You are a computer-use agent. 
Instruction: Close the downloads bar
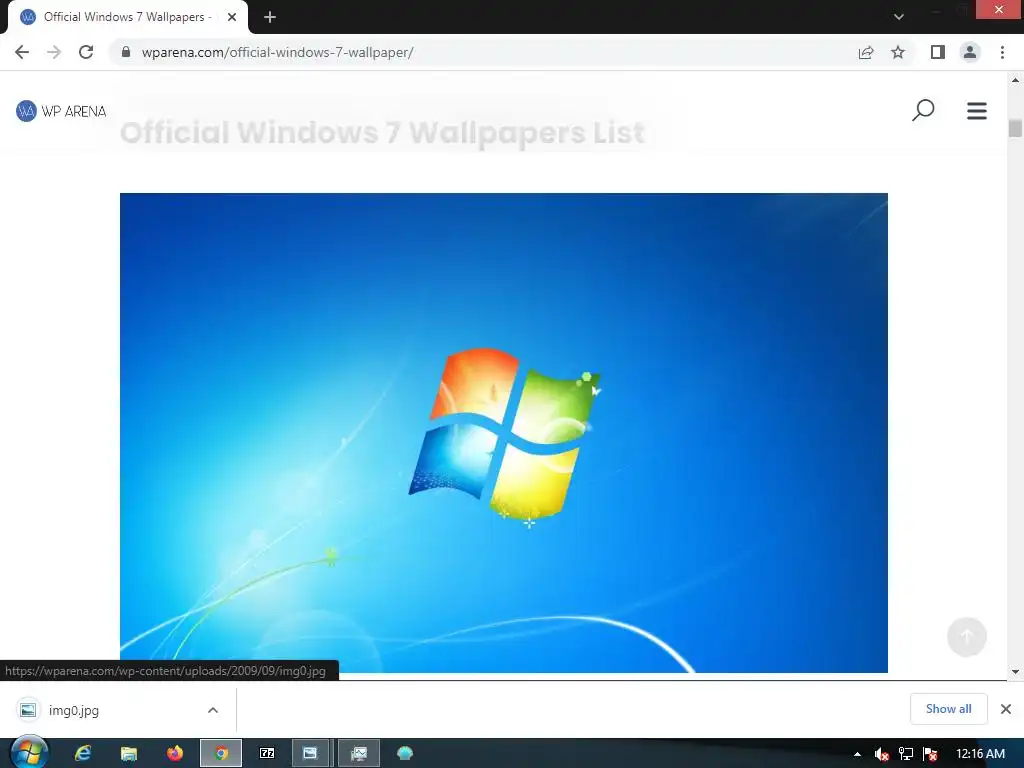pyautogui.click(x=1006, y=709)
